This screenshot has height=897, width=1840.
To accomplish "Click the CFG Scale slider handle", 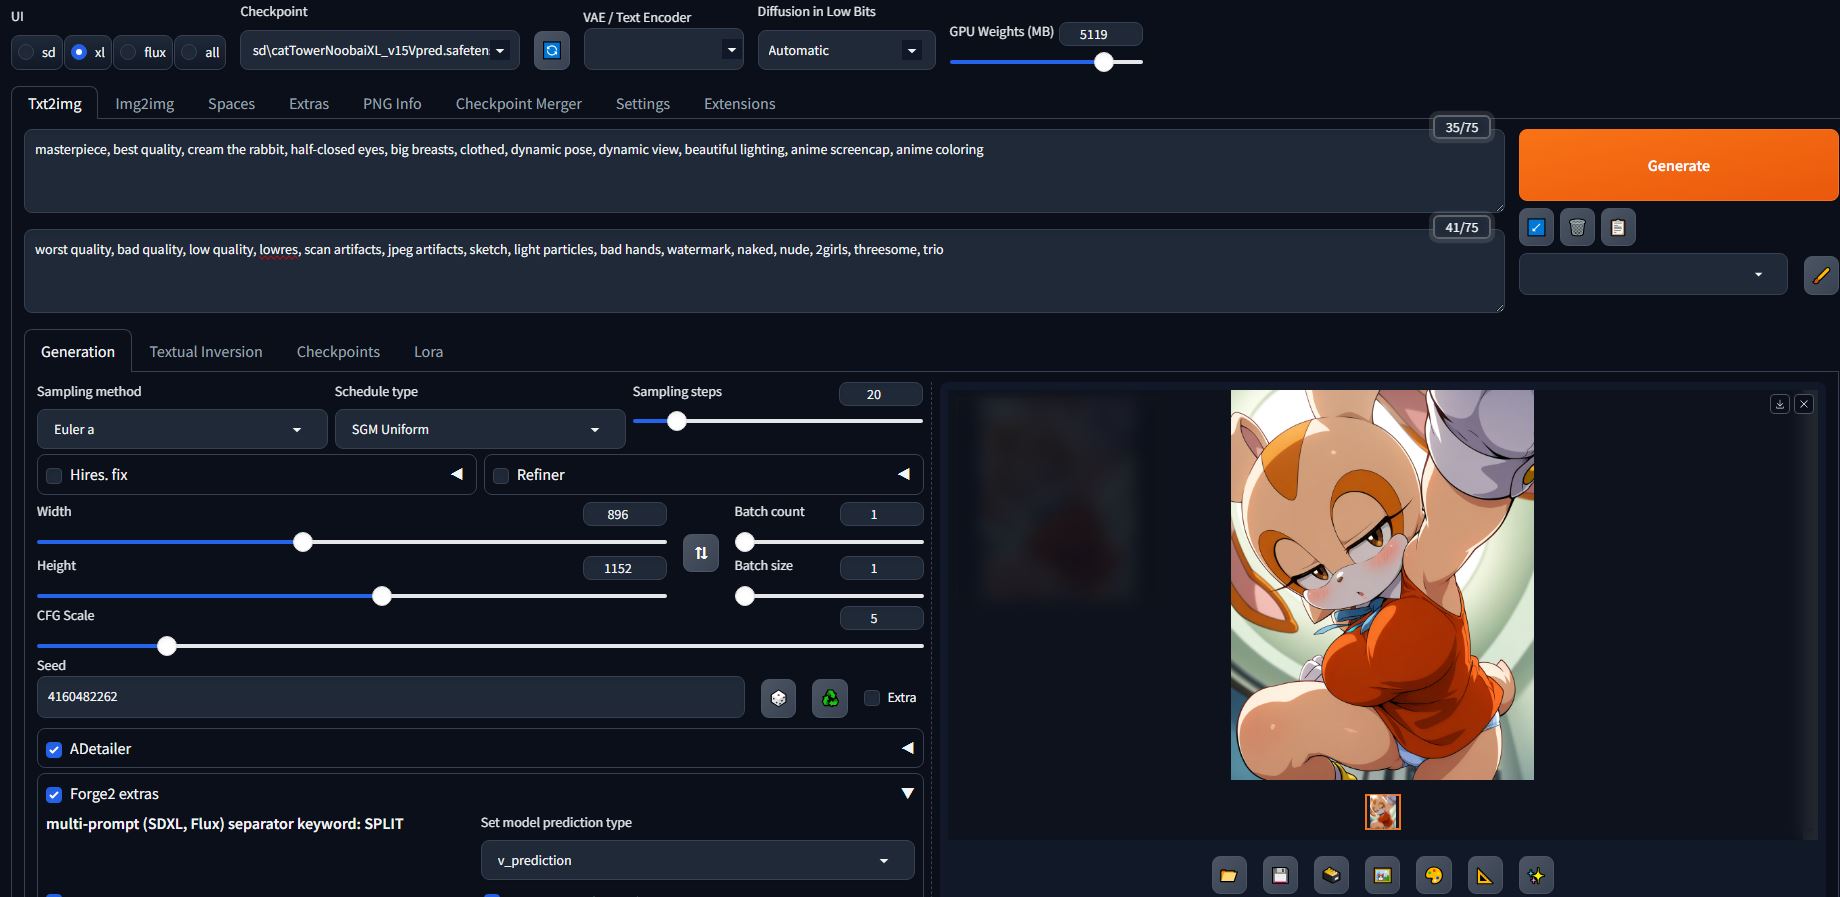I will point(167,646).
